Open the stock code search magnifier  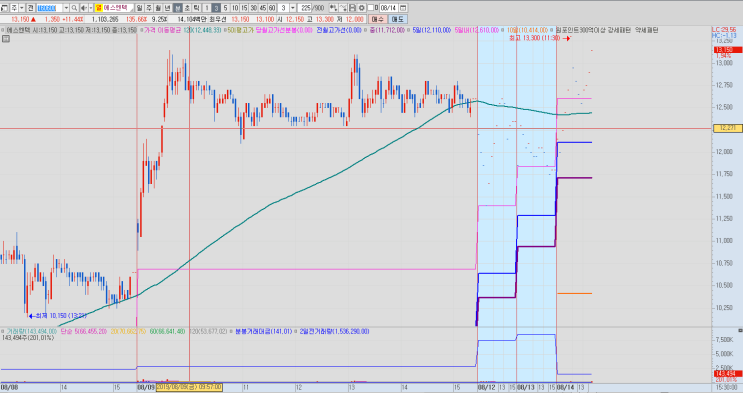[74, 8]
